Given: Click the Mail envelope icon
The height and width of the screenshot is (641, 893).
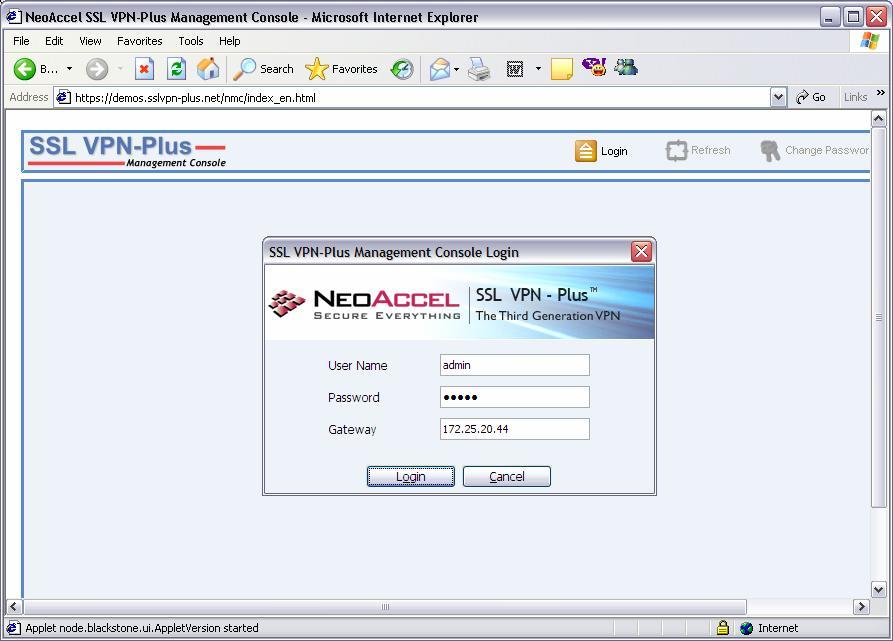Looking at the screenshot, I should point(439,69).
